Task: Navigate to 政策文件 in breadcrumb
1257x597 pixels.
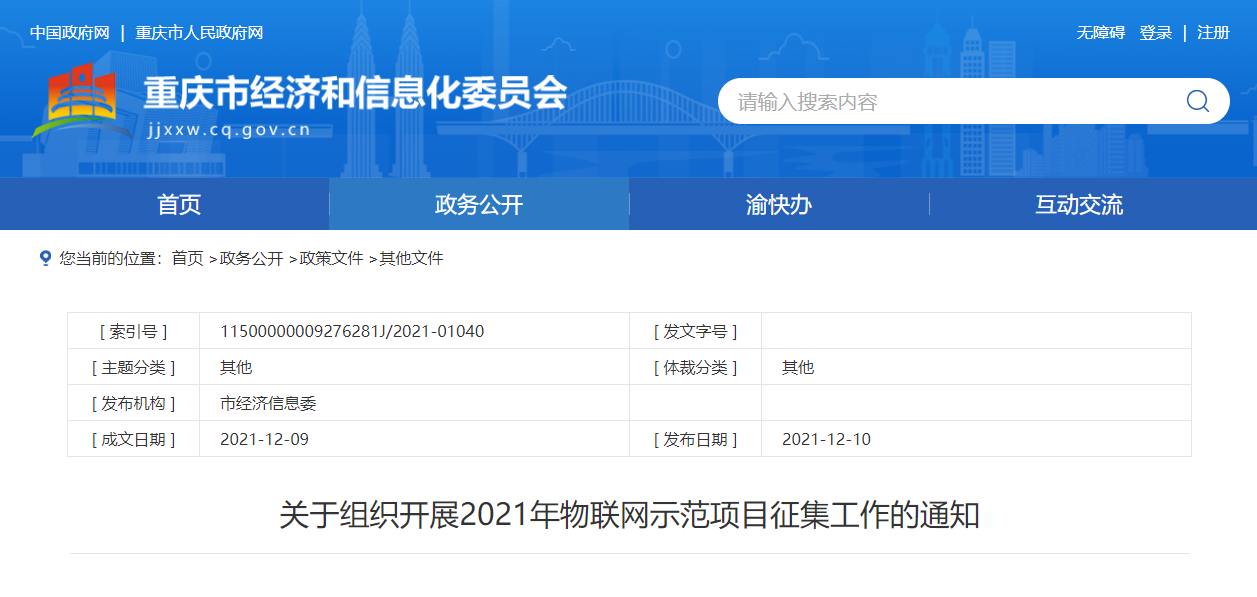Action: pos(331,259)
